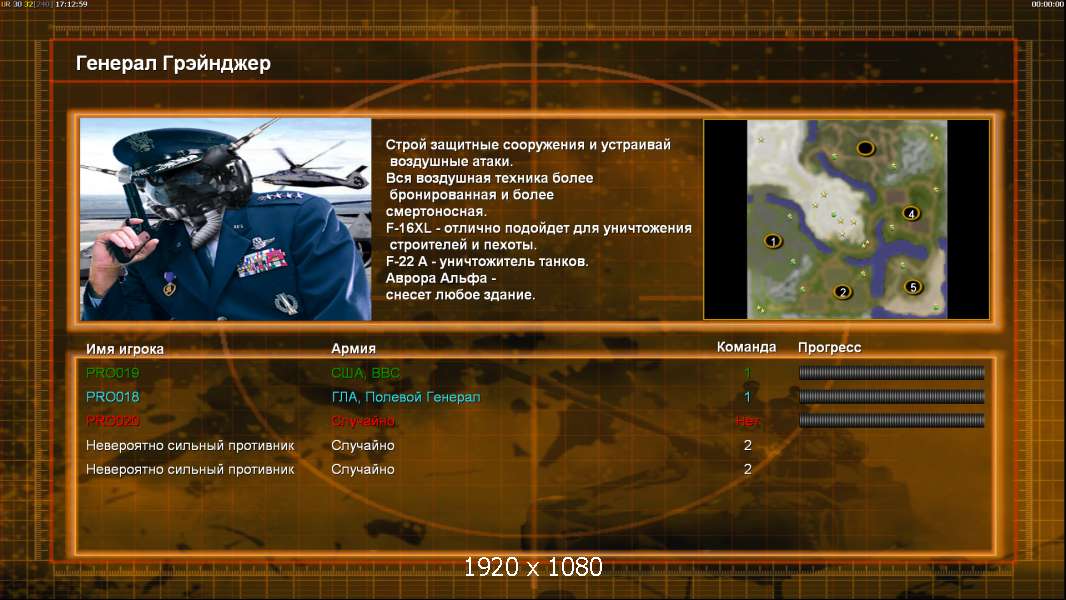This screenshot has width=1066, height=600.
Task: Click the unnumbered black marker on map
Action: [x=865, y=147]
